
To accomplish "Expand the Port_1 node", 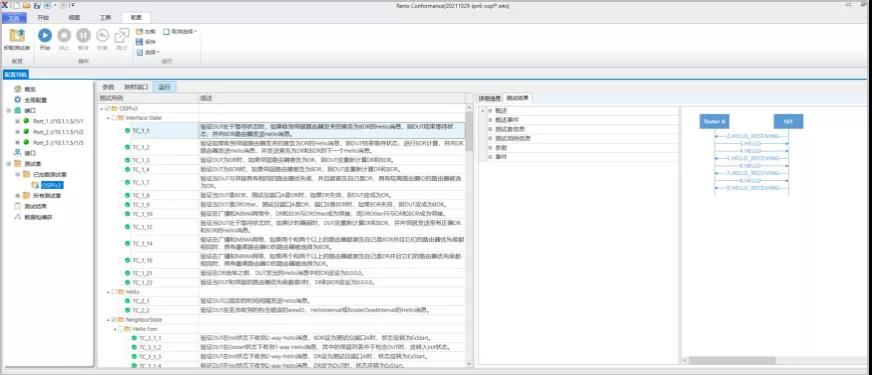I will tap(17, 121).
